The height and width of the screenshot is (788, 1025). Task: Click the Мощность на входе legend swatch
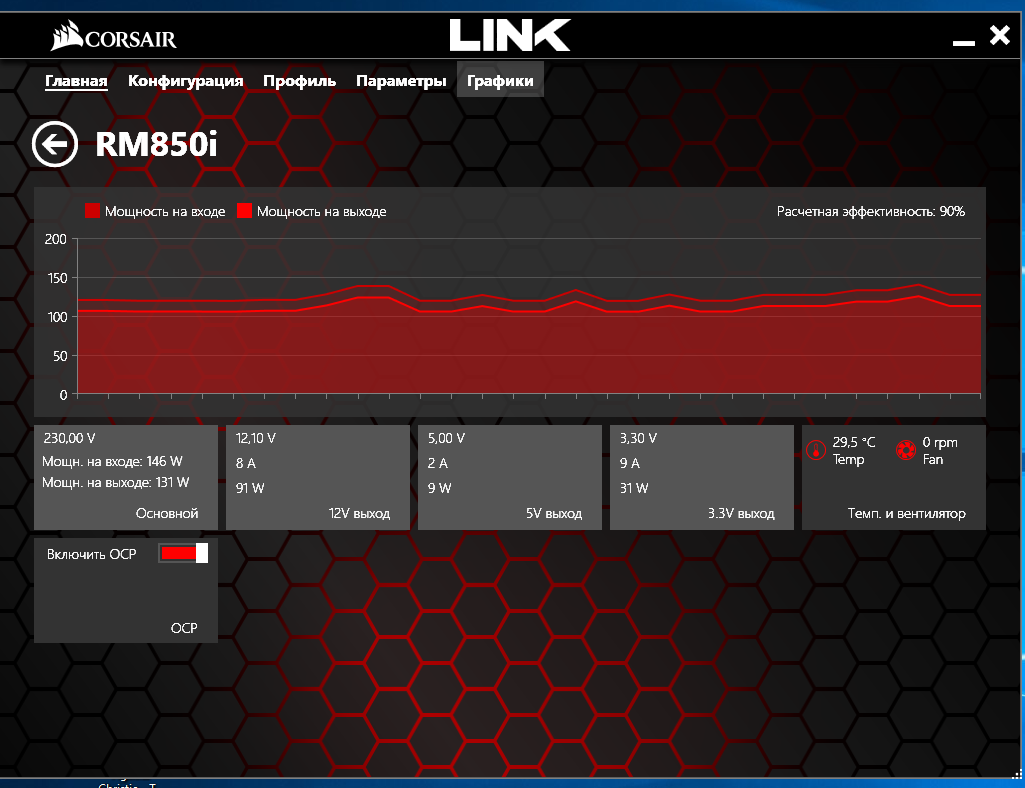[92, 211]
